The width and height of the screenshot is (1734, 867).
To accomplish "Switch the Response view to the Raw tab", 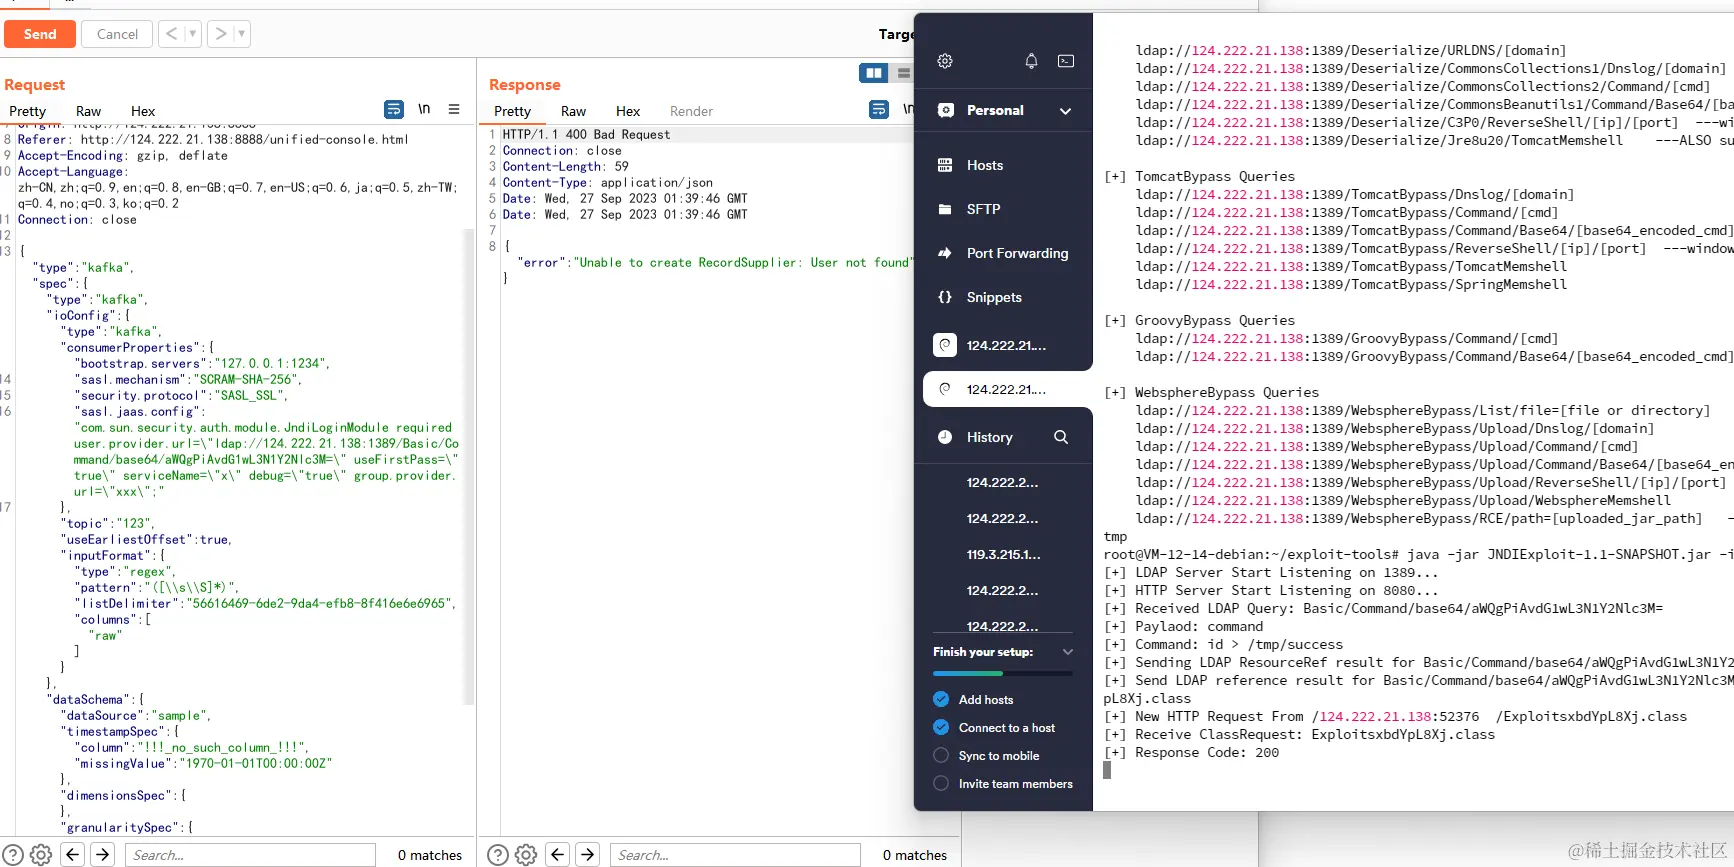I will [573, 111].
